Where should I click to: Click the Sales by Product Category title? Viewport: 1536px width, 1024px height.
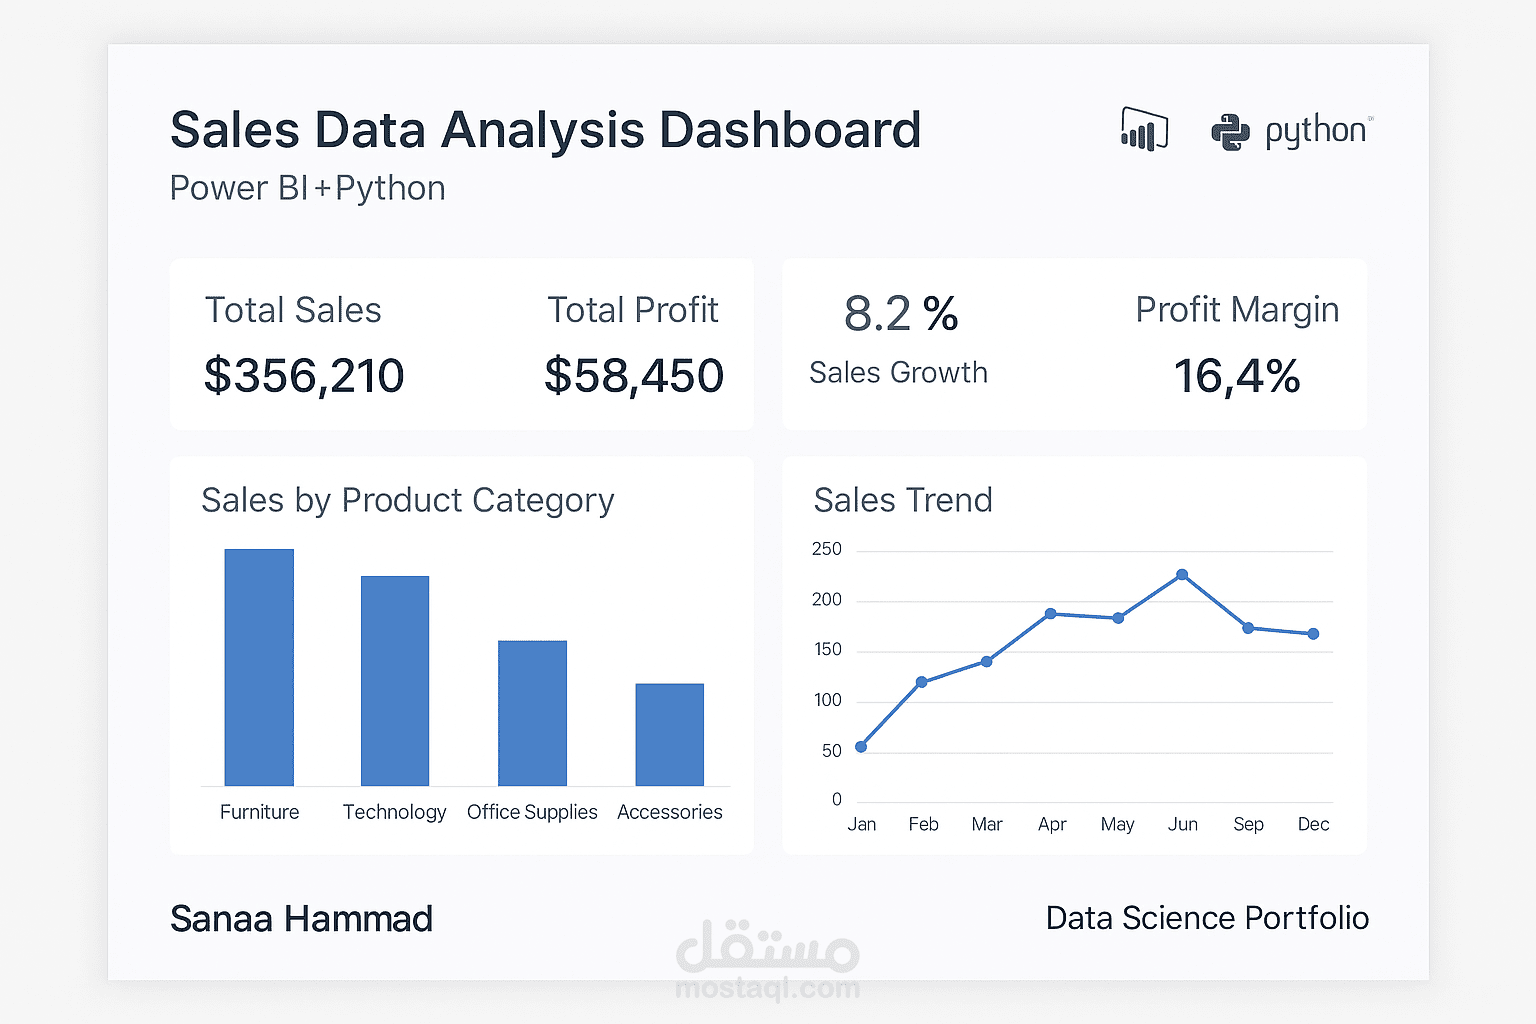pyautogui.click(x=408, y=501)
